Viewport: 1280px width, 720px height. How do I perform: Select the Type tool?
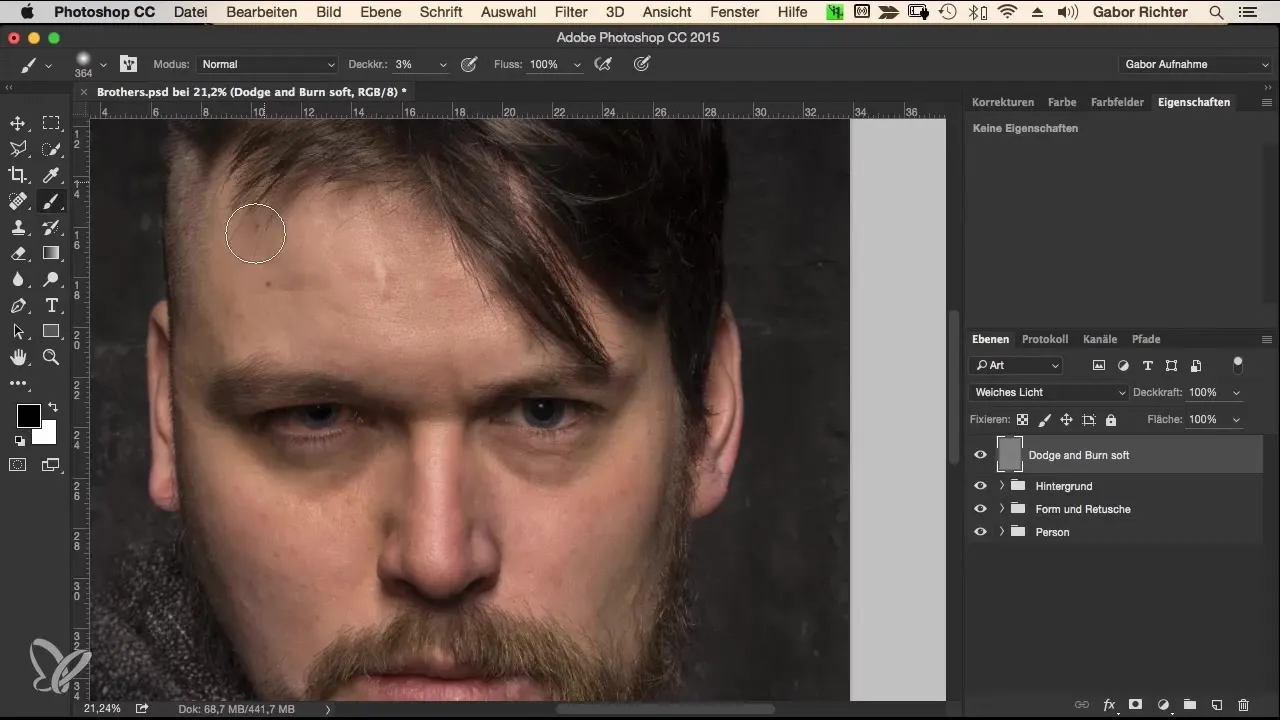pos(51,305)
